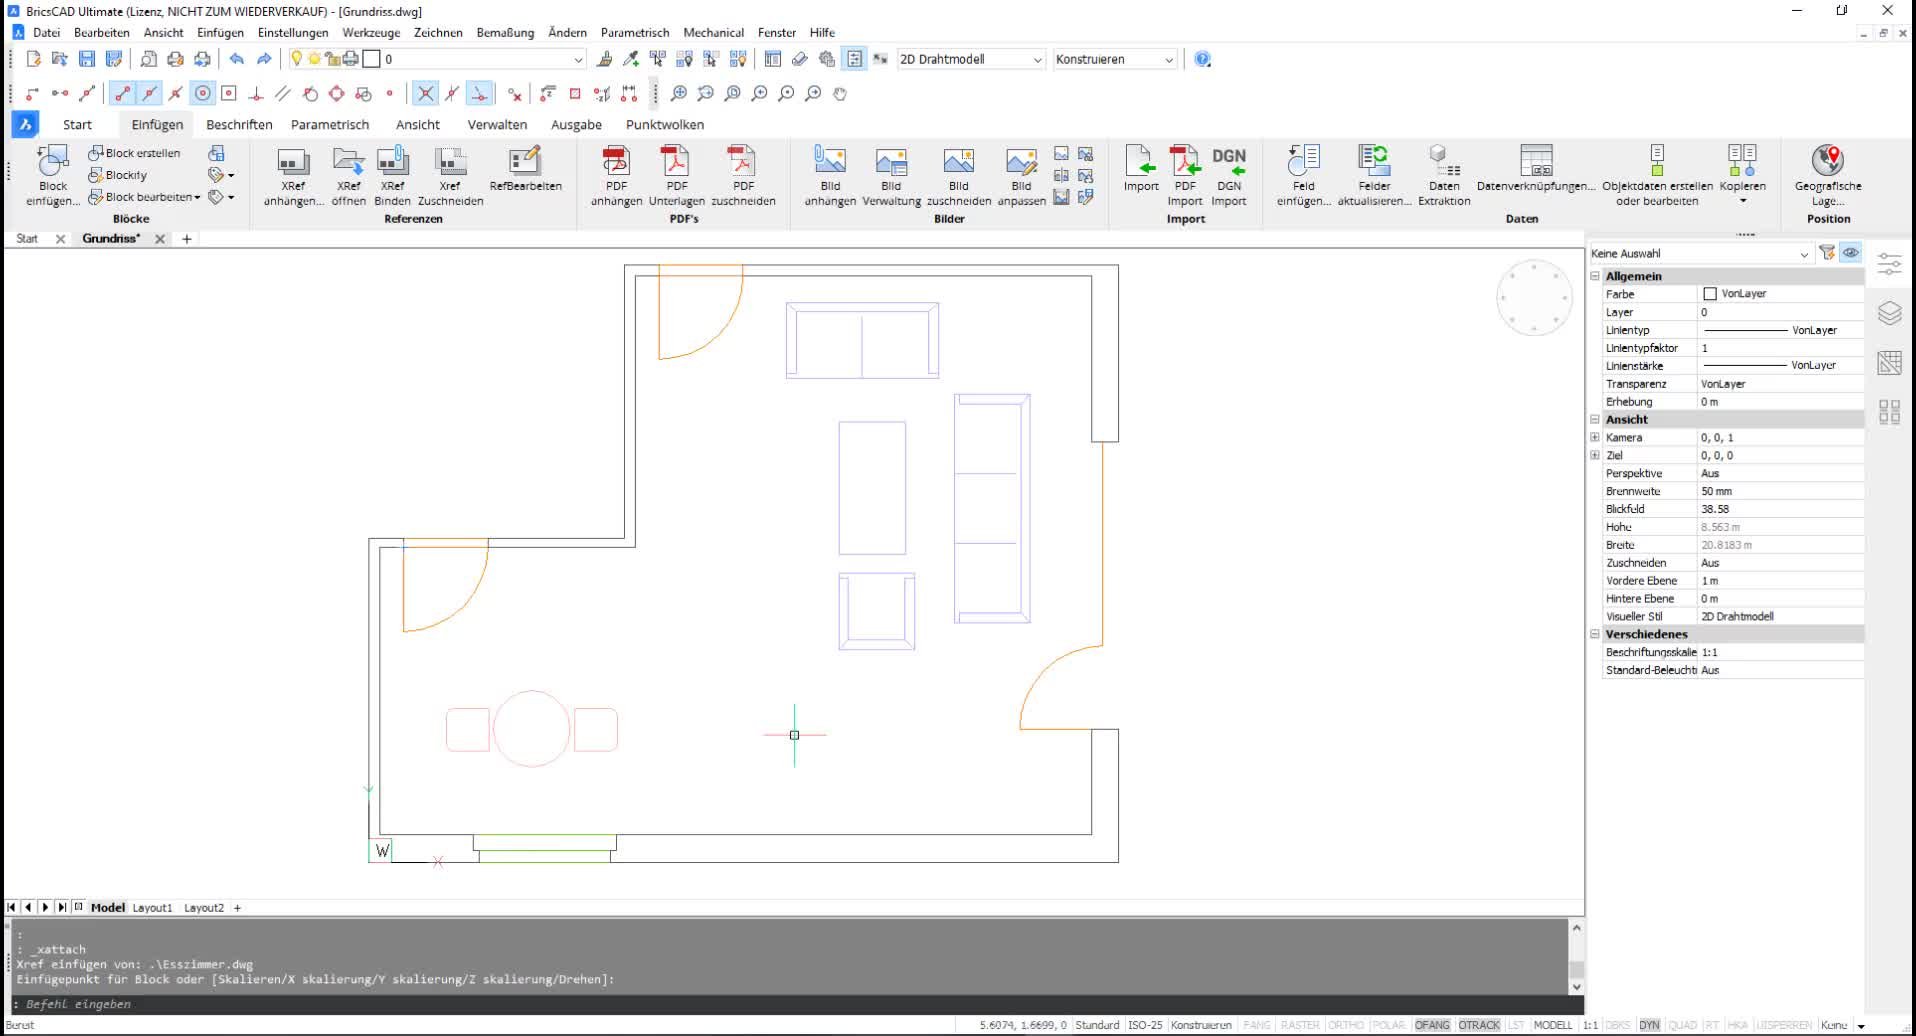Click XRef öffnen icon
Image resolution: width=1916 pixels, height=1036 pixels.
348,162
